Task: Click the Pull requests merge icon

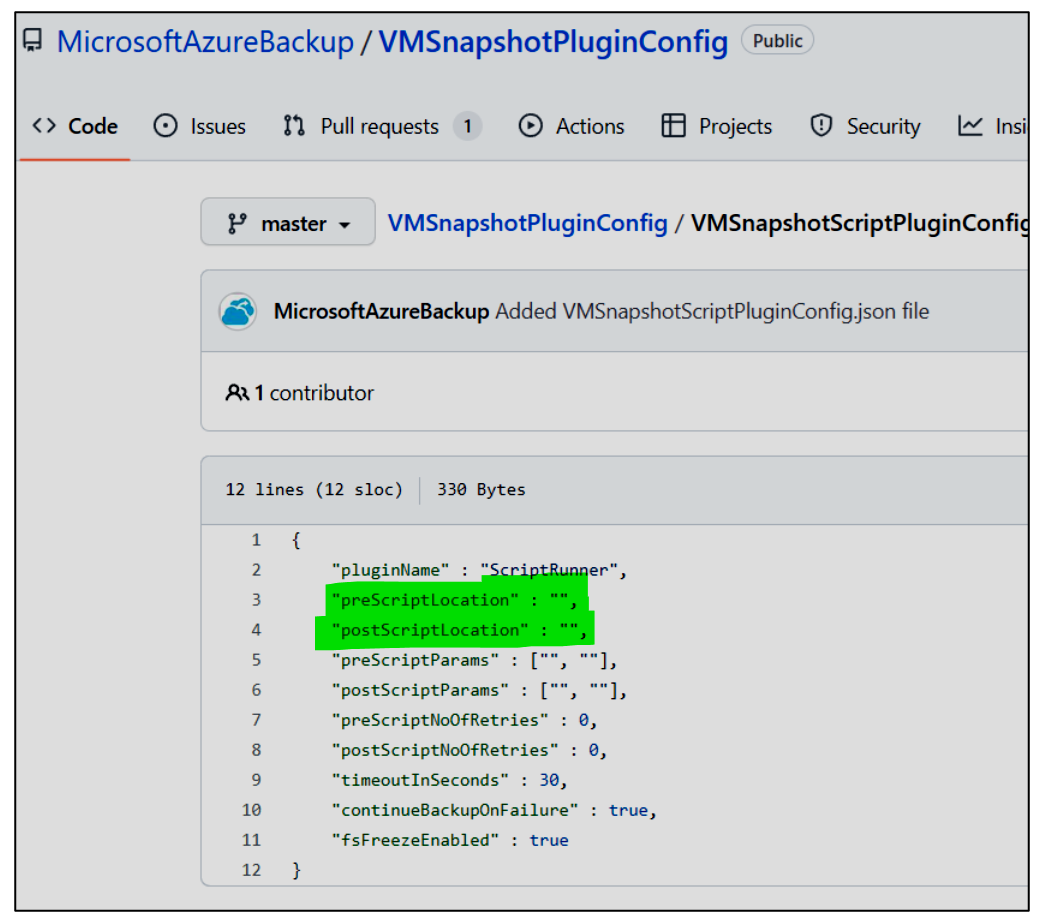Action: click(x=293, y=125)
